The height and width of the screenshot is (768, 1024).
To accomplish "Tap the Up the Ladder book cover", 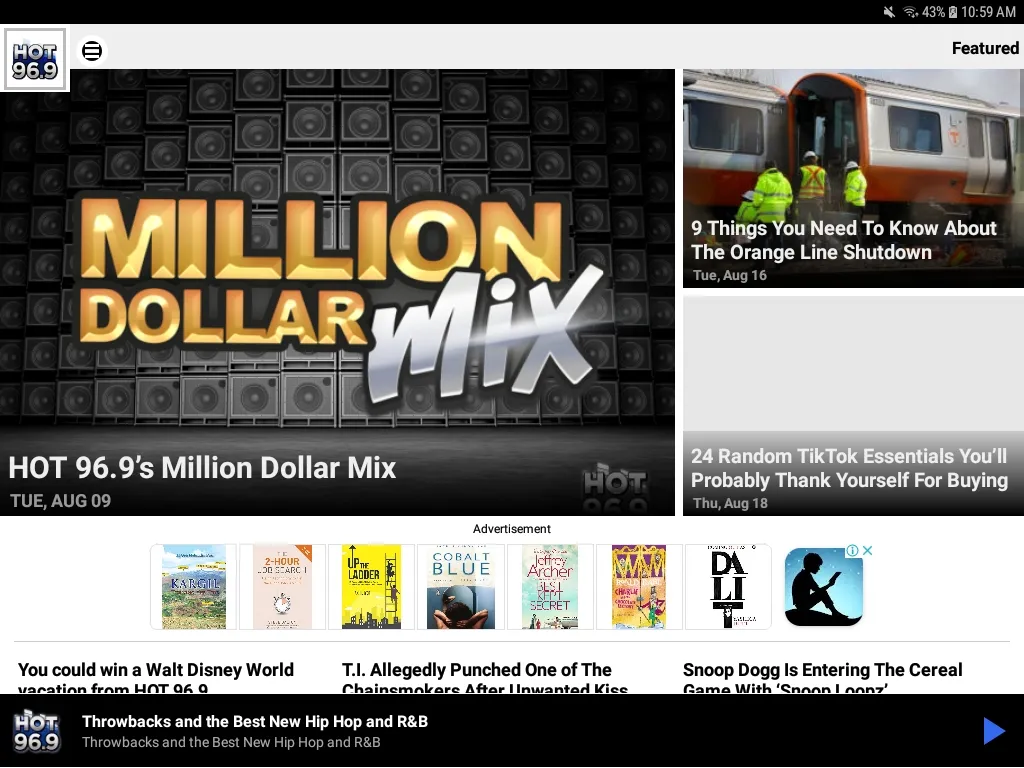I will tap(372, 587).
